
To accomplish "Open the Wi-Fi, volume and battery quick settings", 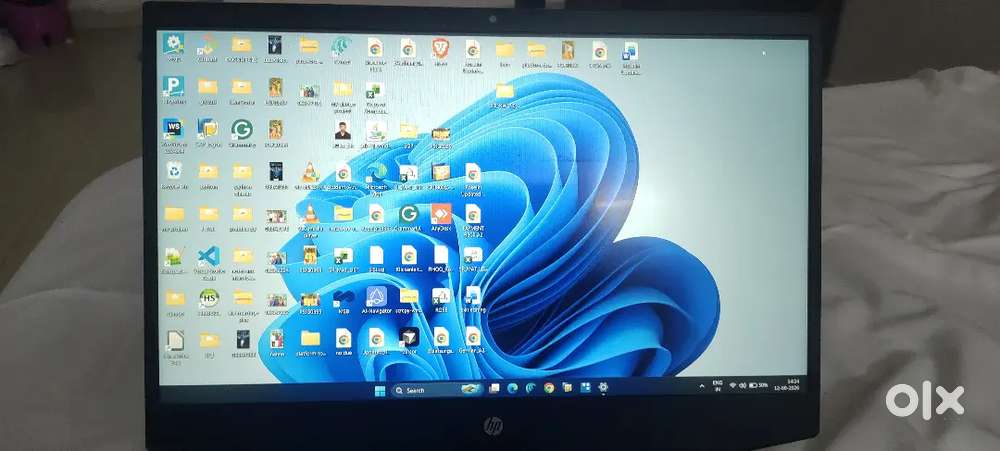I will point(749,385).
